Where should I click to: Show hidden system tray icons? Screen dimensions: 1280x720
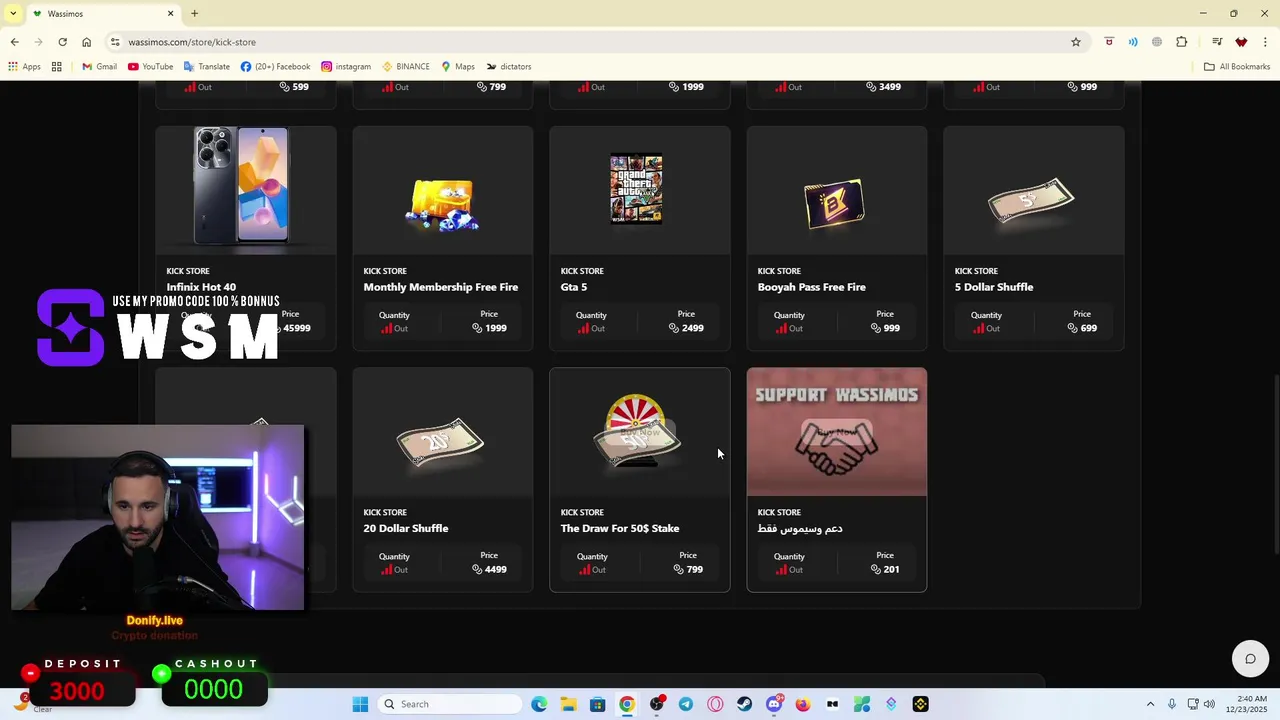point(1150,704)
